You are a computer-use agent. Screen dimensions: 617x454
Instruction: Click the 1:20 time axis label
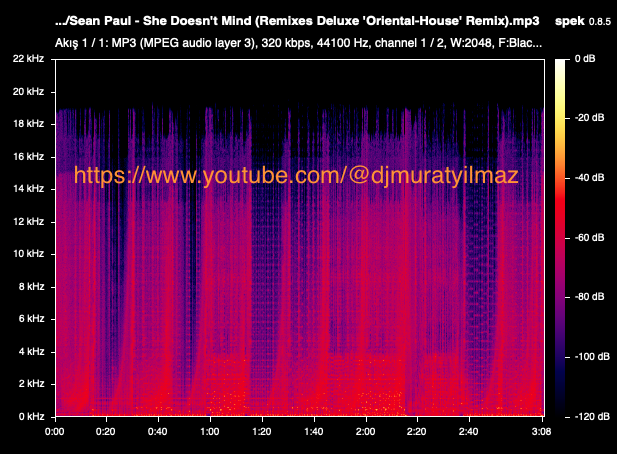(262, 432)
